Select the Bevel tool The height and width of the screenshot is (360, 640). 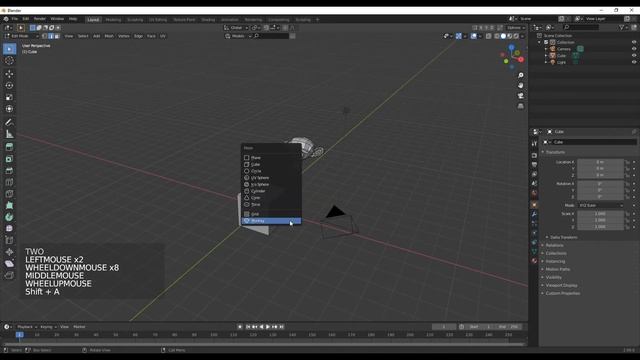9,171
